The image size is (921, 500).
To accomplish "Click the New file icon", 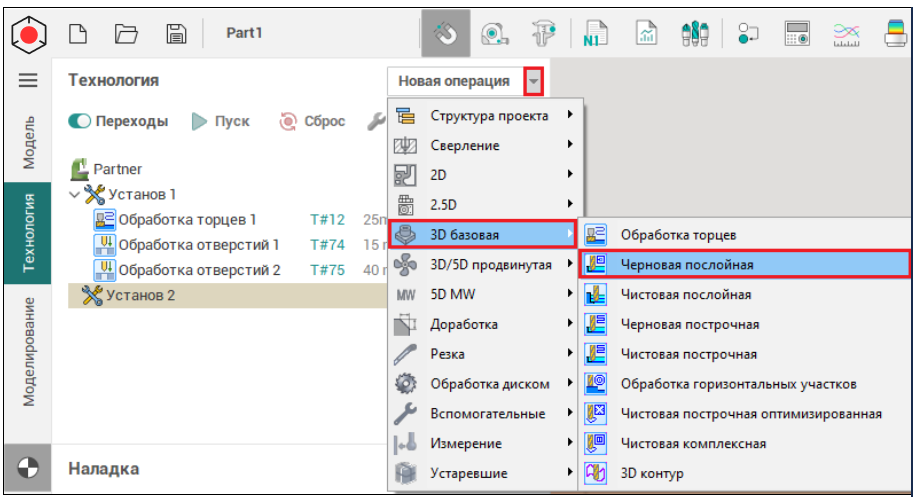I will point(79,33).
